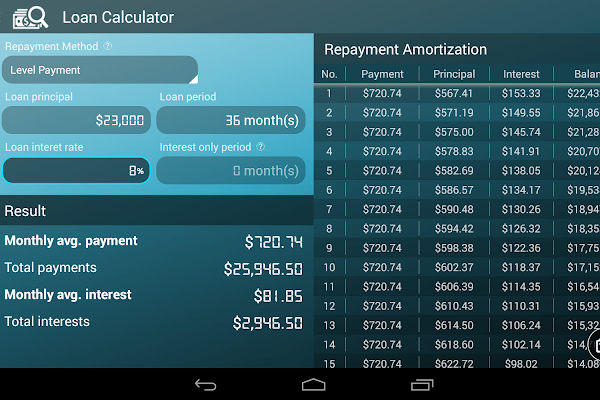Screen dimensions: 600x400
Task: Tap the Android back navigation button
Action: (x=205, y=385)
